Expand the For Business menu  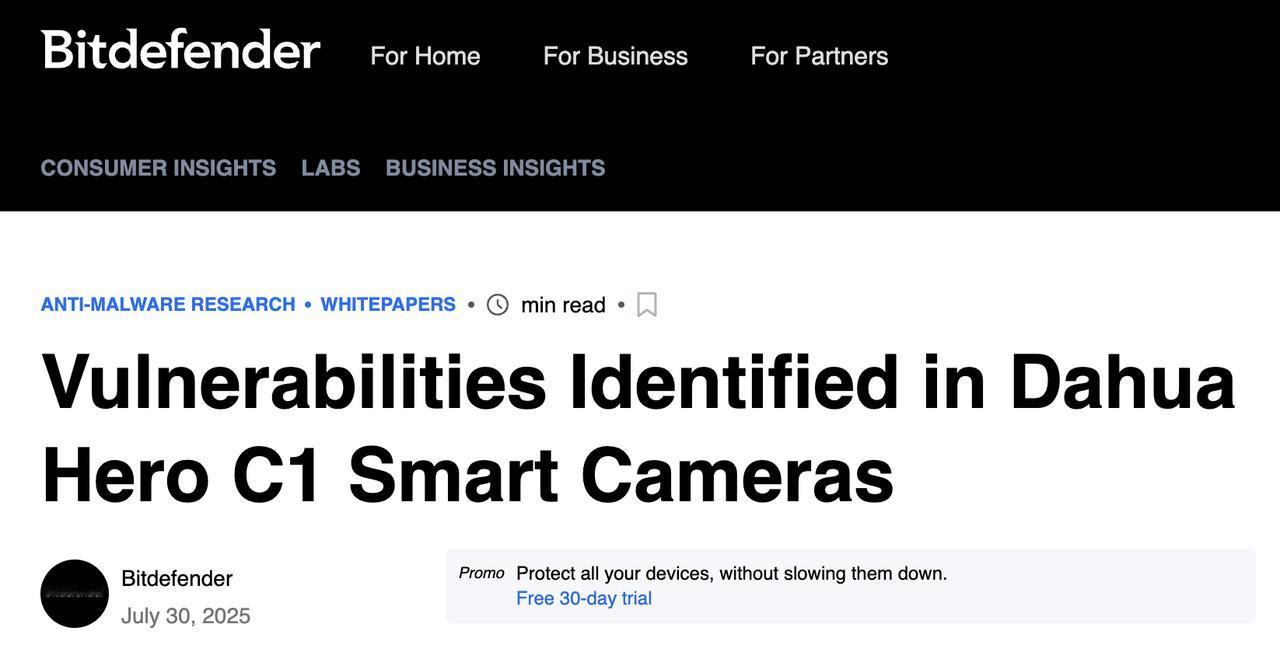click(x=615, y=56)
